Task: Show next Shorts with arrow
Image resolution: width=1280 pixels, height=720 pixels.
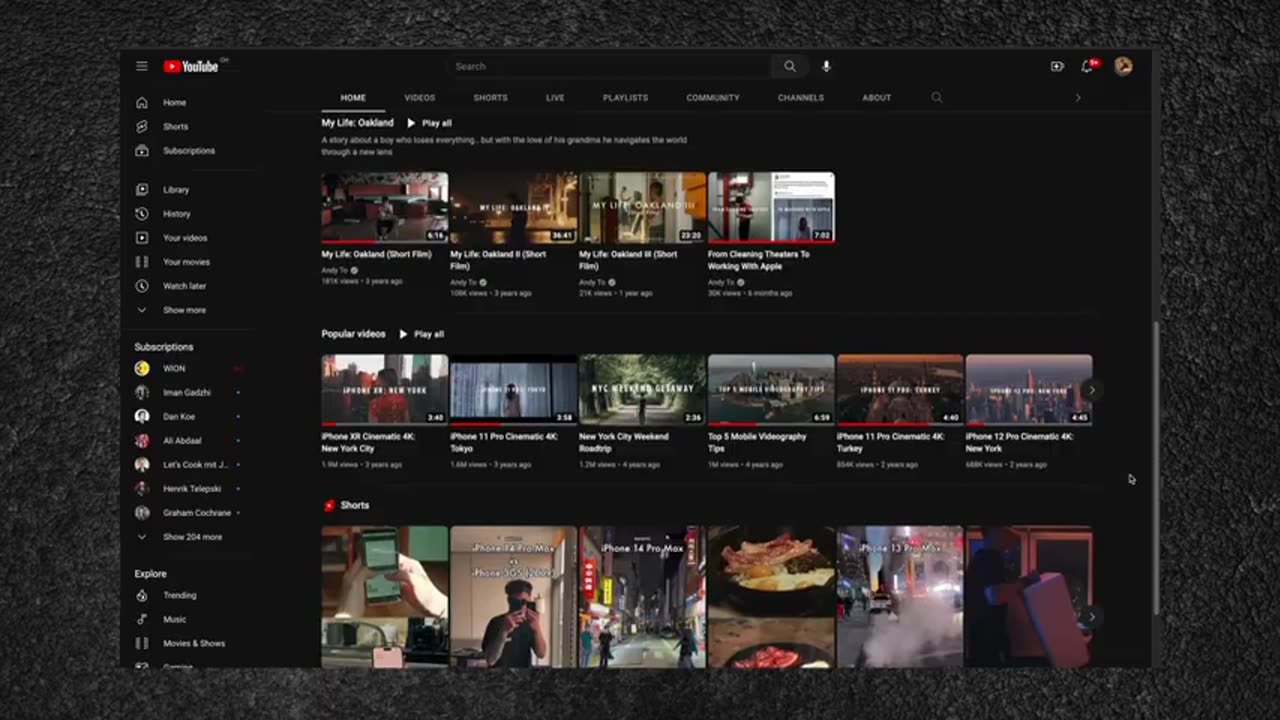Action: [1092, 617]
